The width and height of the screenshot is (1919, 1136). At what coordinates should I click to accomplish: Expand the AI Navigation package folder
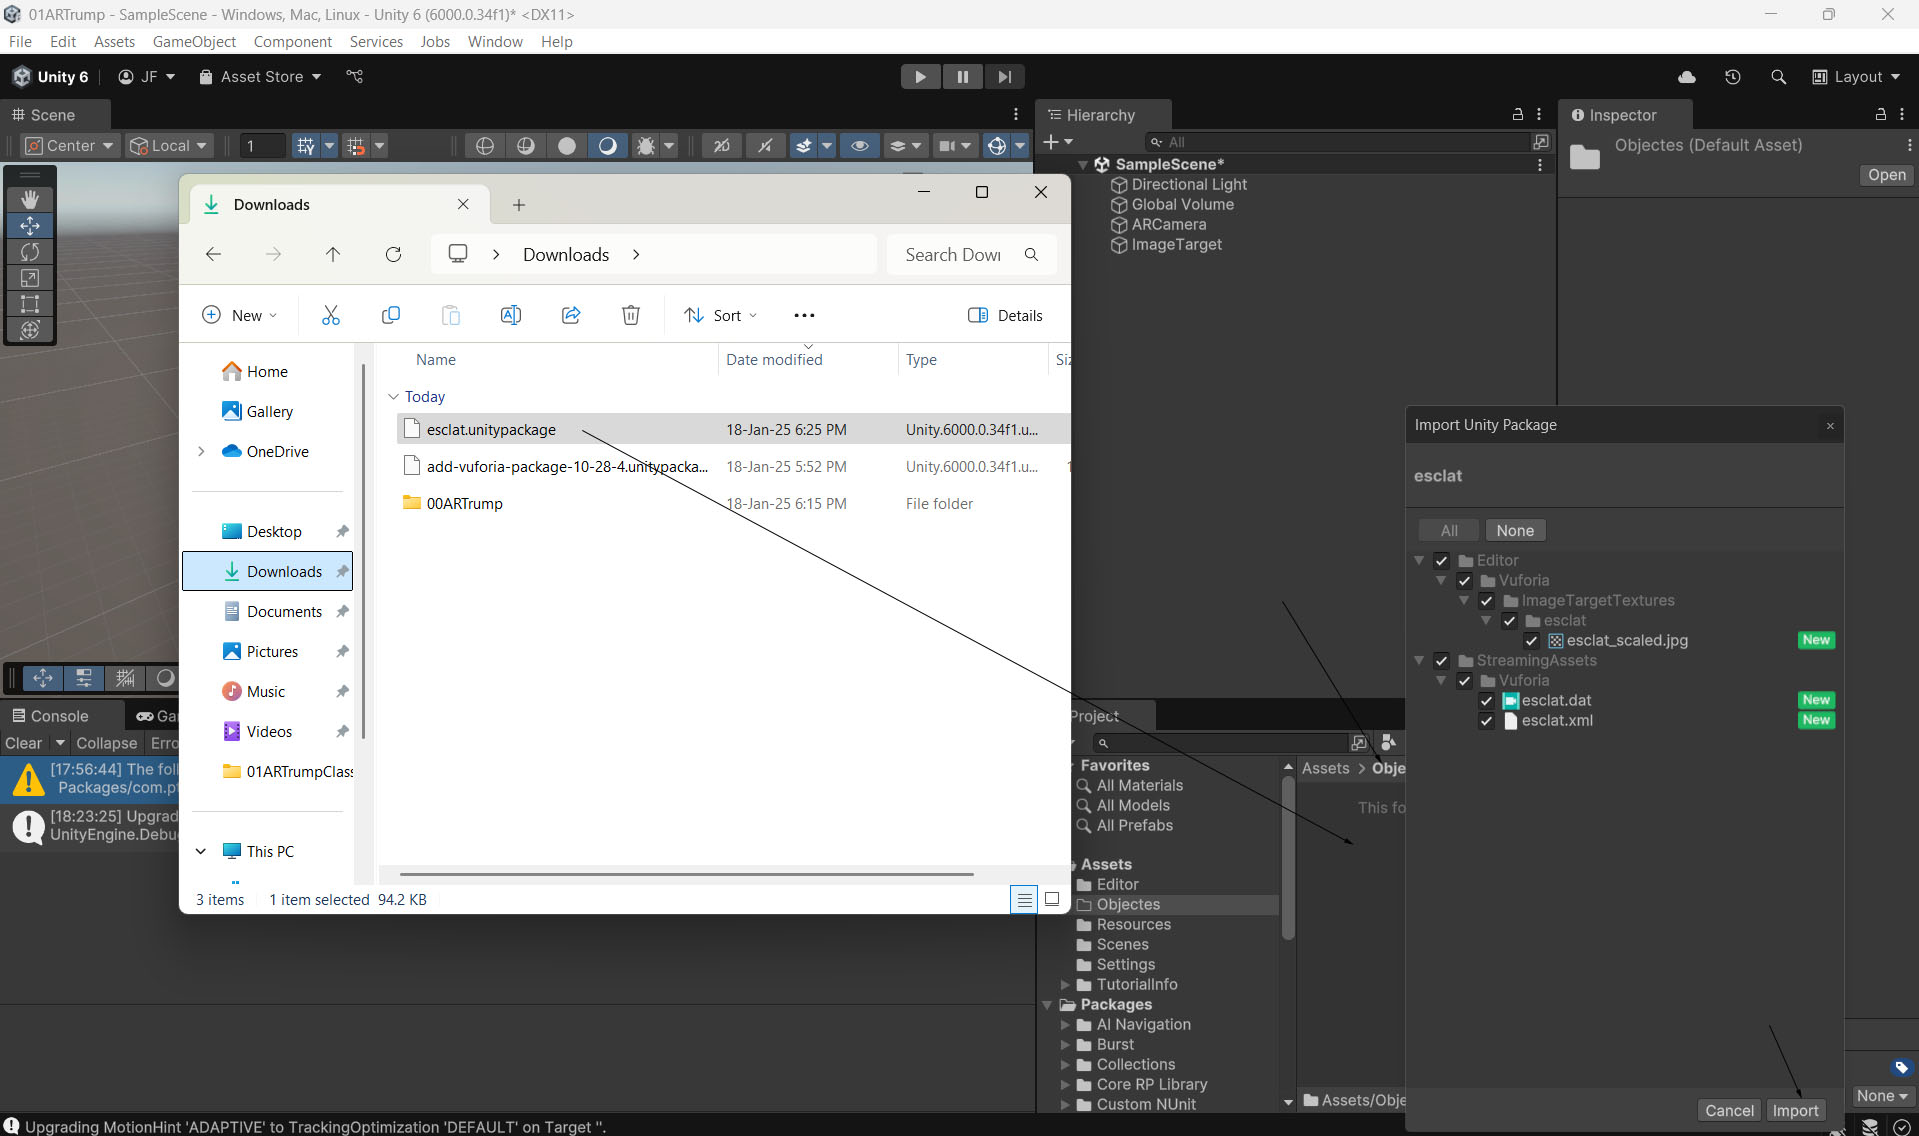pos(1065,1025)
